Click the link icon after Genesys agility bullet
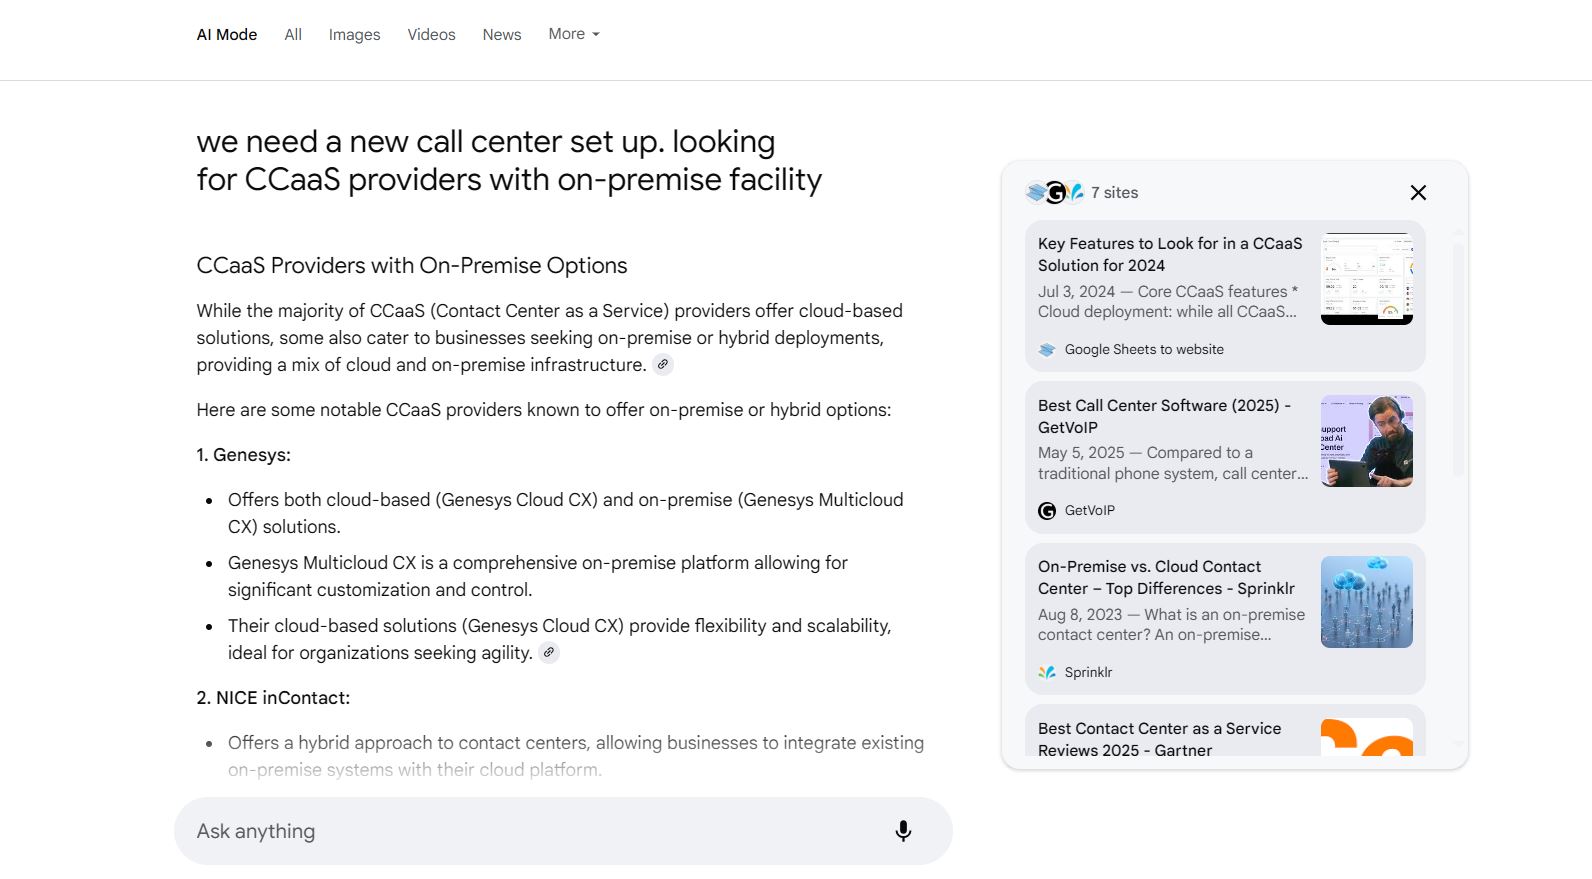Viewport: 1592px width, 879px height. pyautogui.click(x=549, y=653)
